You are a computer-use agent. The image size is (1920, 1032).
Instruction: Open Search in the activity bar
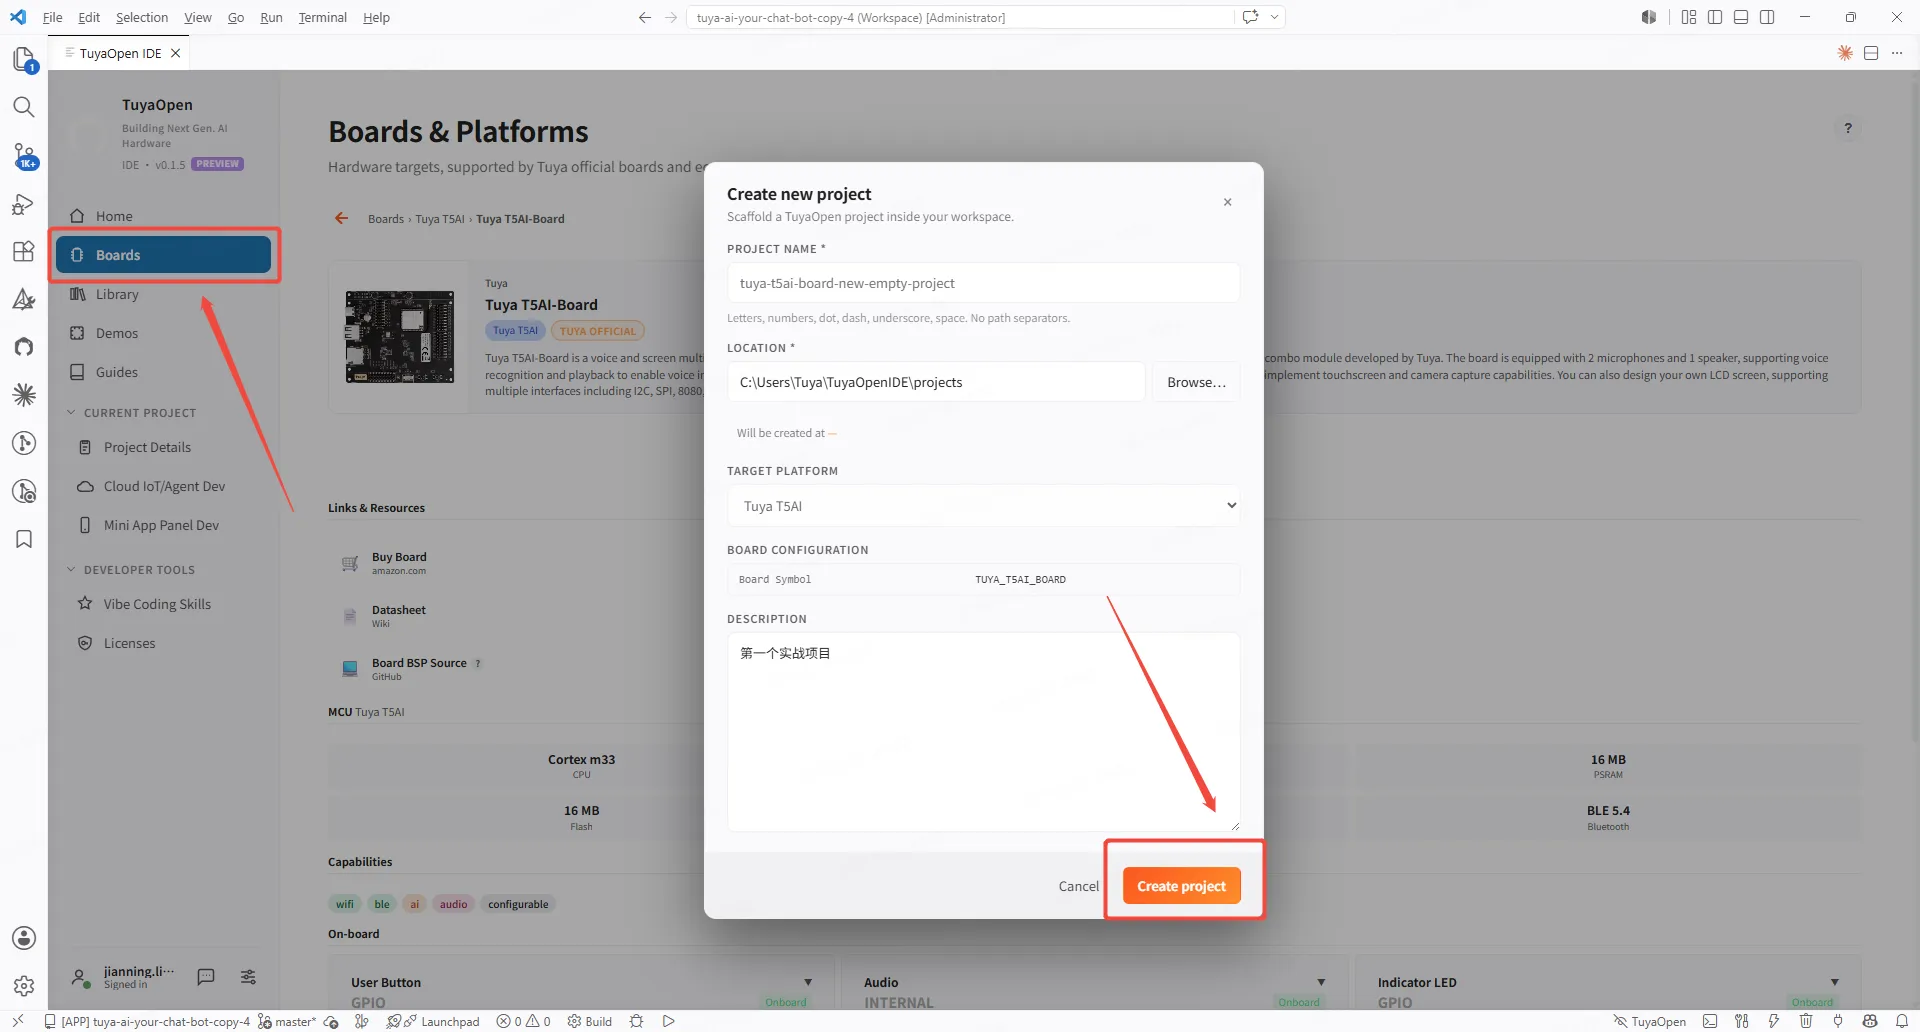coord(24,107)
